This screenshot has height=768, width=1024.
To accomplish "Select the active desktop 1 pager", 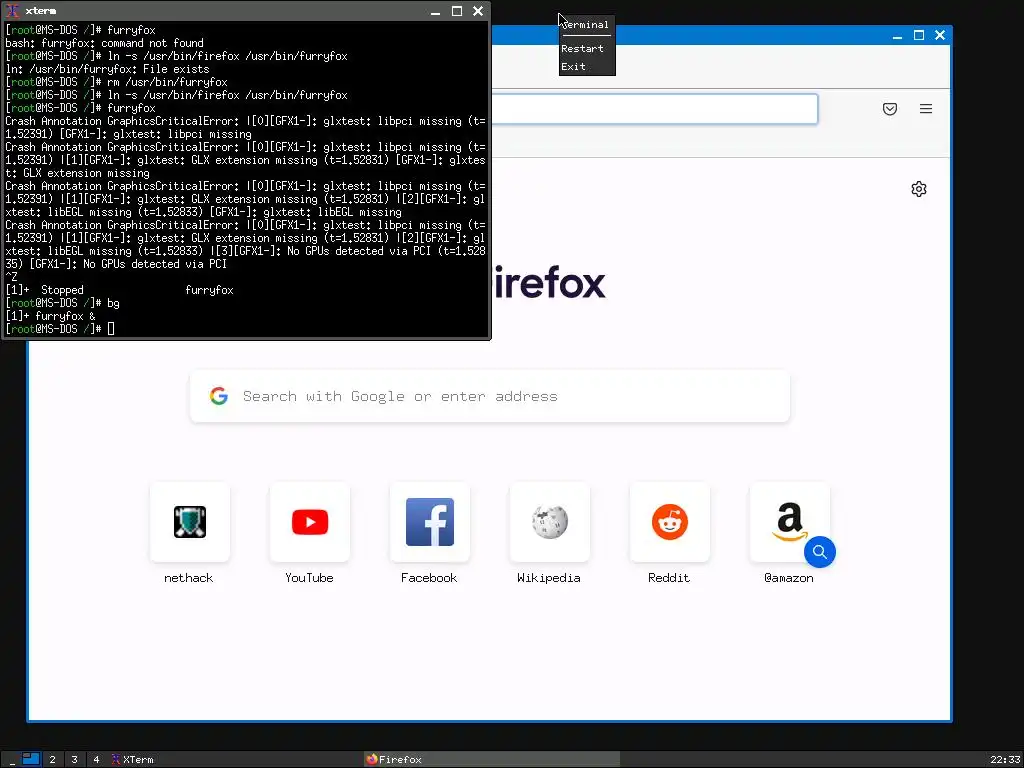I will point(31,760).
